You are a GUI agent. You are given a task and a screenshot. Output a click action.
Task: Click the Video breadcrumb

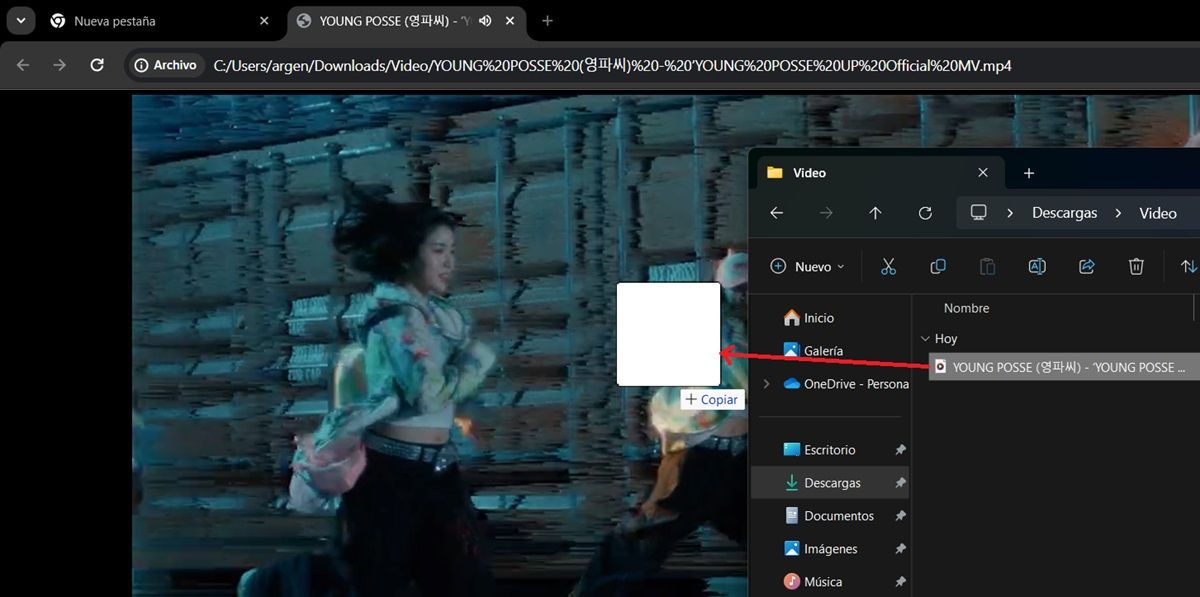(1158, 213)
